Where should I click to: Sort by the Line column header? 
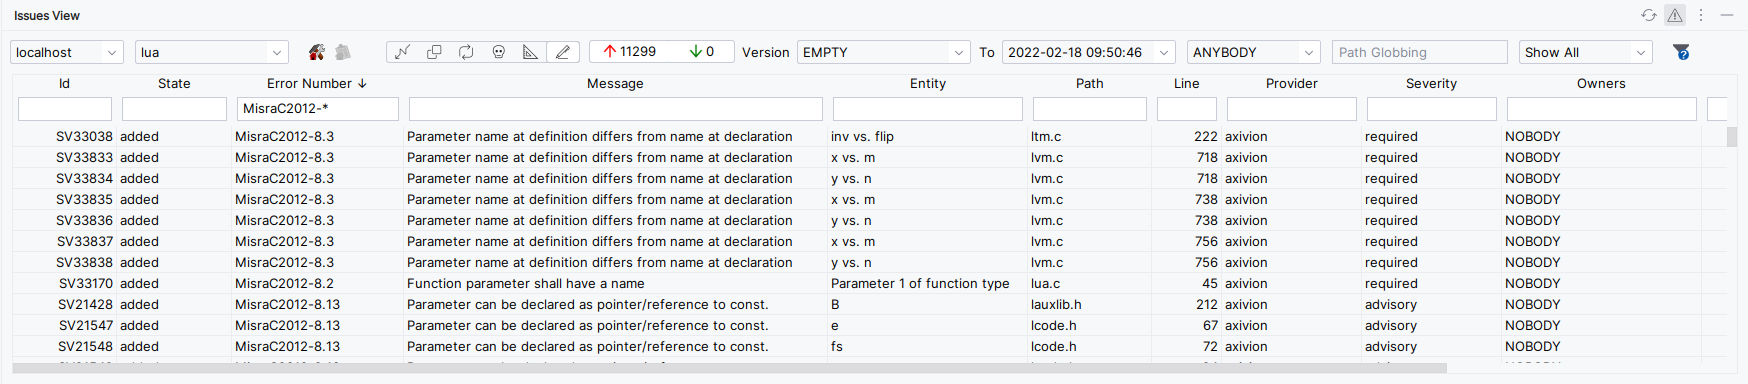click(x=1187, y=83)
